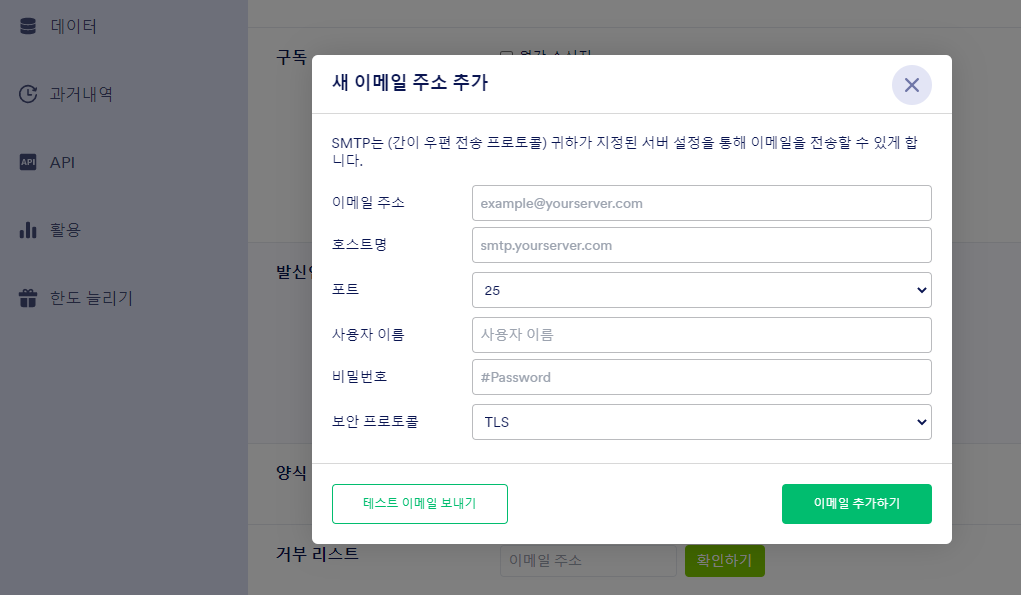Select 한도 늘리기 in the sidebar
This screenshot has width=1021, height=595.
tap(91, 298)
